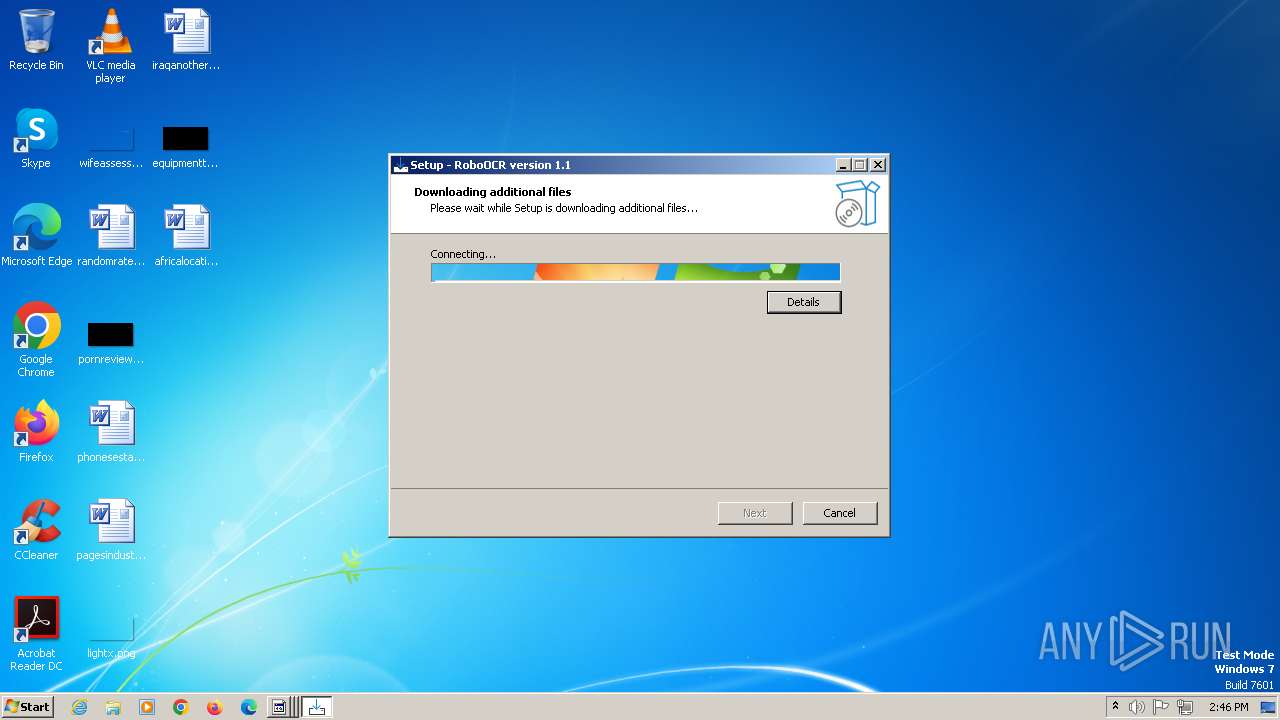Select the Acrobat Reader DC shortcut

pyautogui.click(x=36, y=634)
